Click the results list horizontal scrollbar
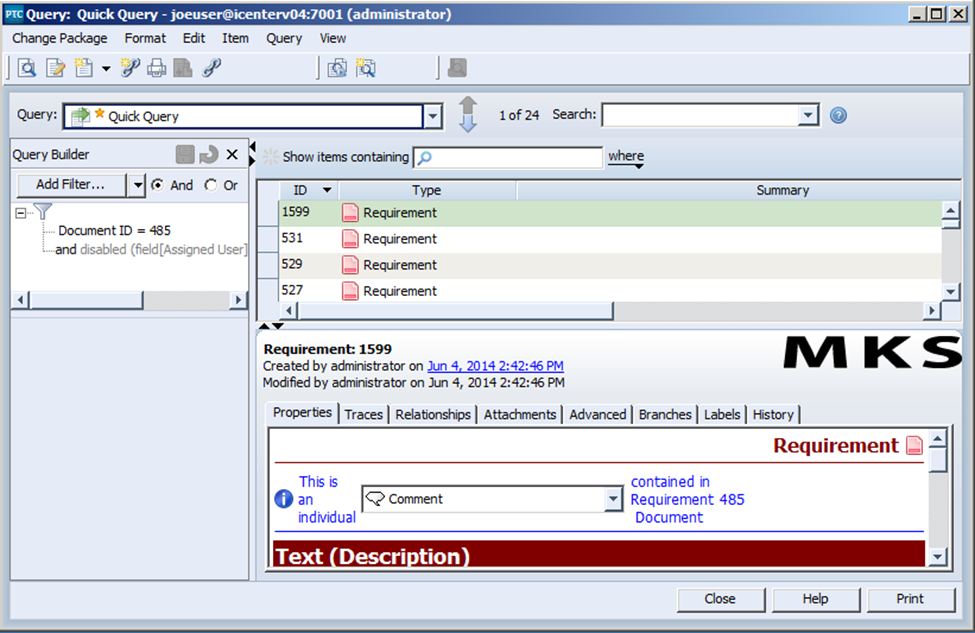 point(612,310)
